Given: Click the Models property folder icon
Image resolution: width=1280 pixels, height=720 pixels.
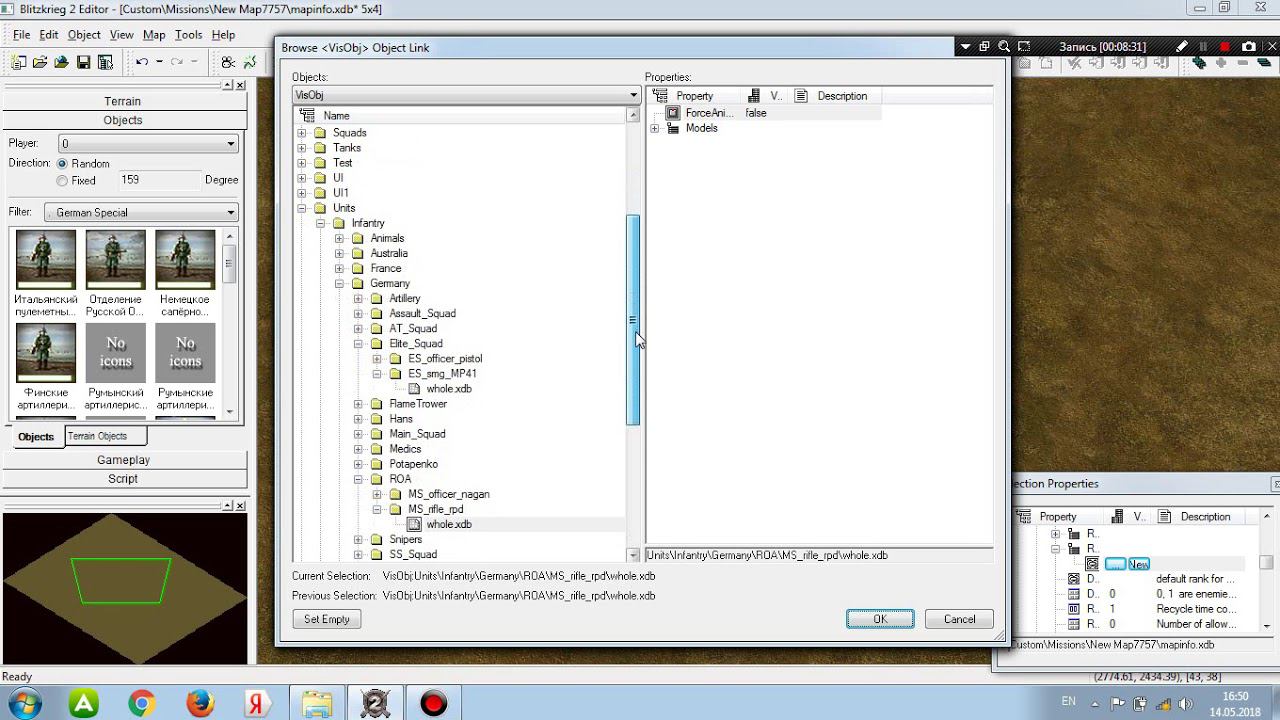Looking at the screenshot, I should [673, 128].
